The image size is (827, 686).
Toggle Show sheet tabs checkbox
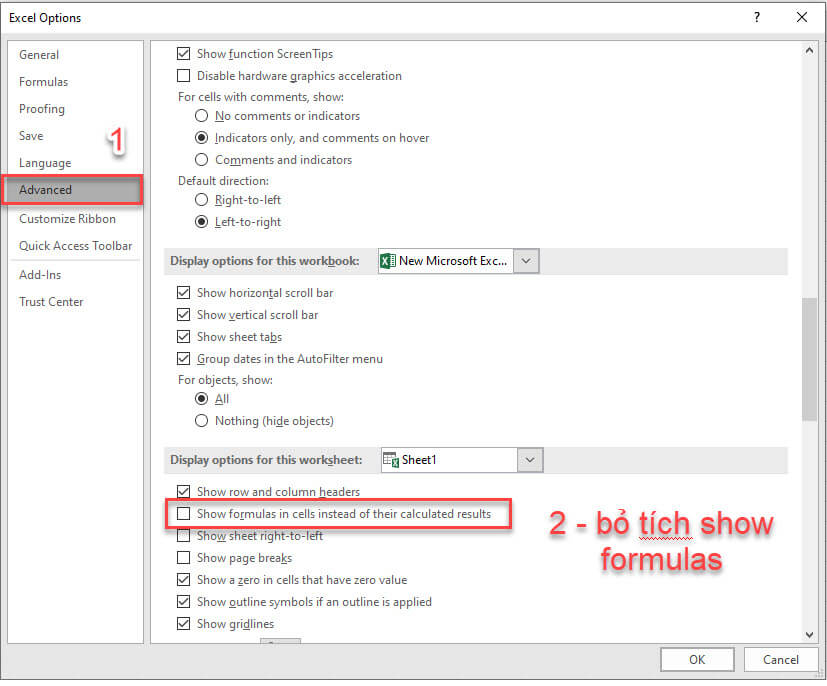[184, 336]
